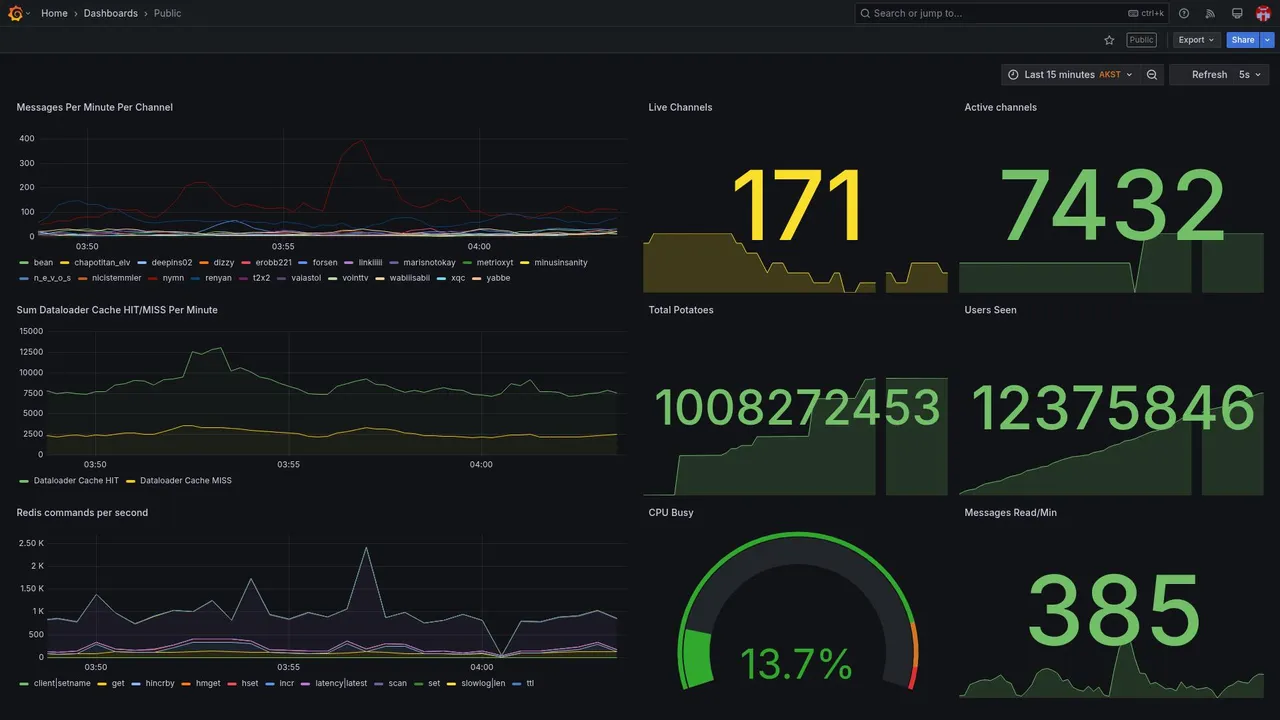Click the monitor icon in top bar
Screen dimensions: 1280x720
pyautogui.click(x=1237, y=13)
